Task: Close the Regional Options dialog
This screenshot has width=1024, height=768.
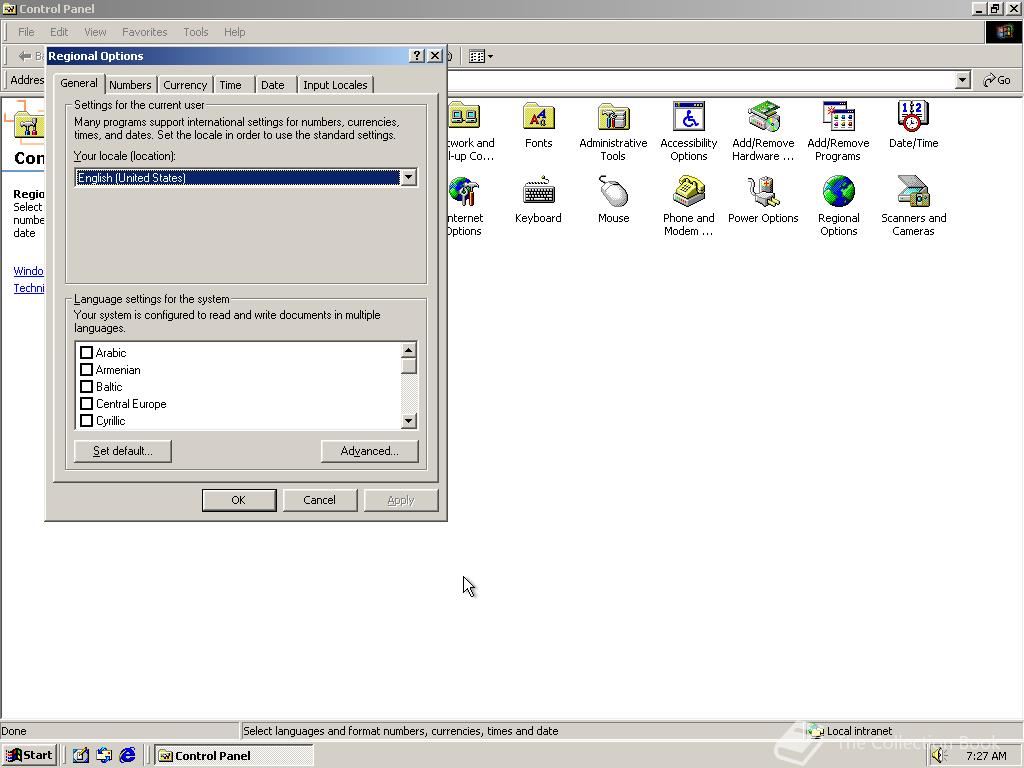Action: click(435, 56)
